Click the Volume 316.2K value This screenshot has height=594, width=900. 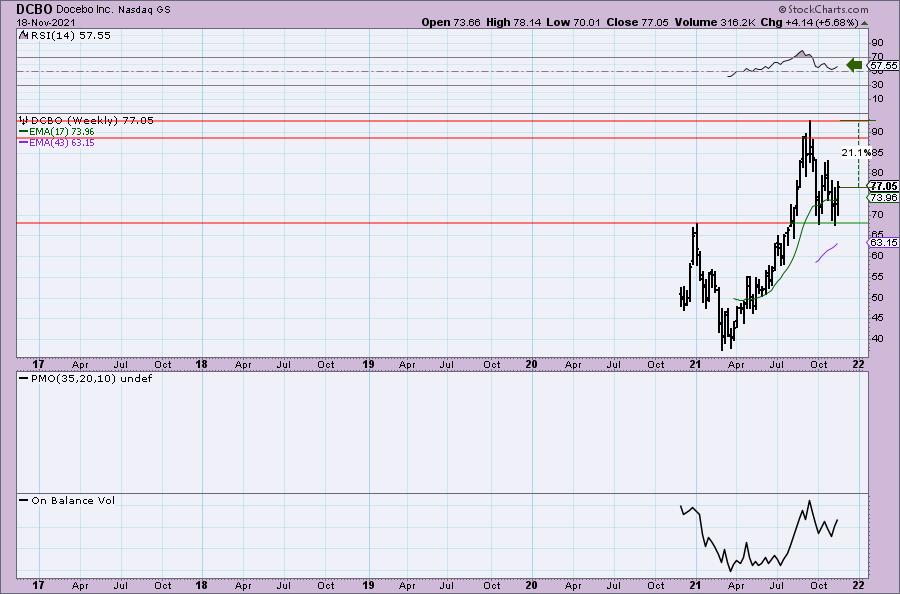coord(714,22)
